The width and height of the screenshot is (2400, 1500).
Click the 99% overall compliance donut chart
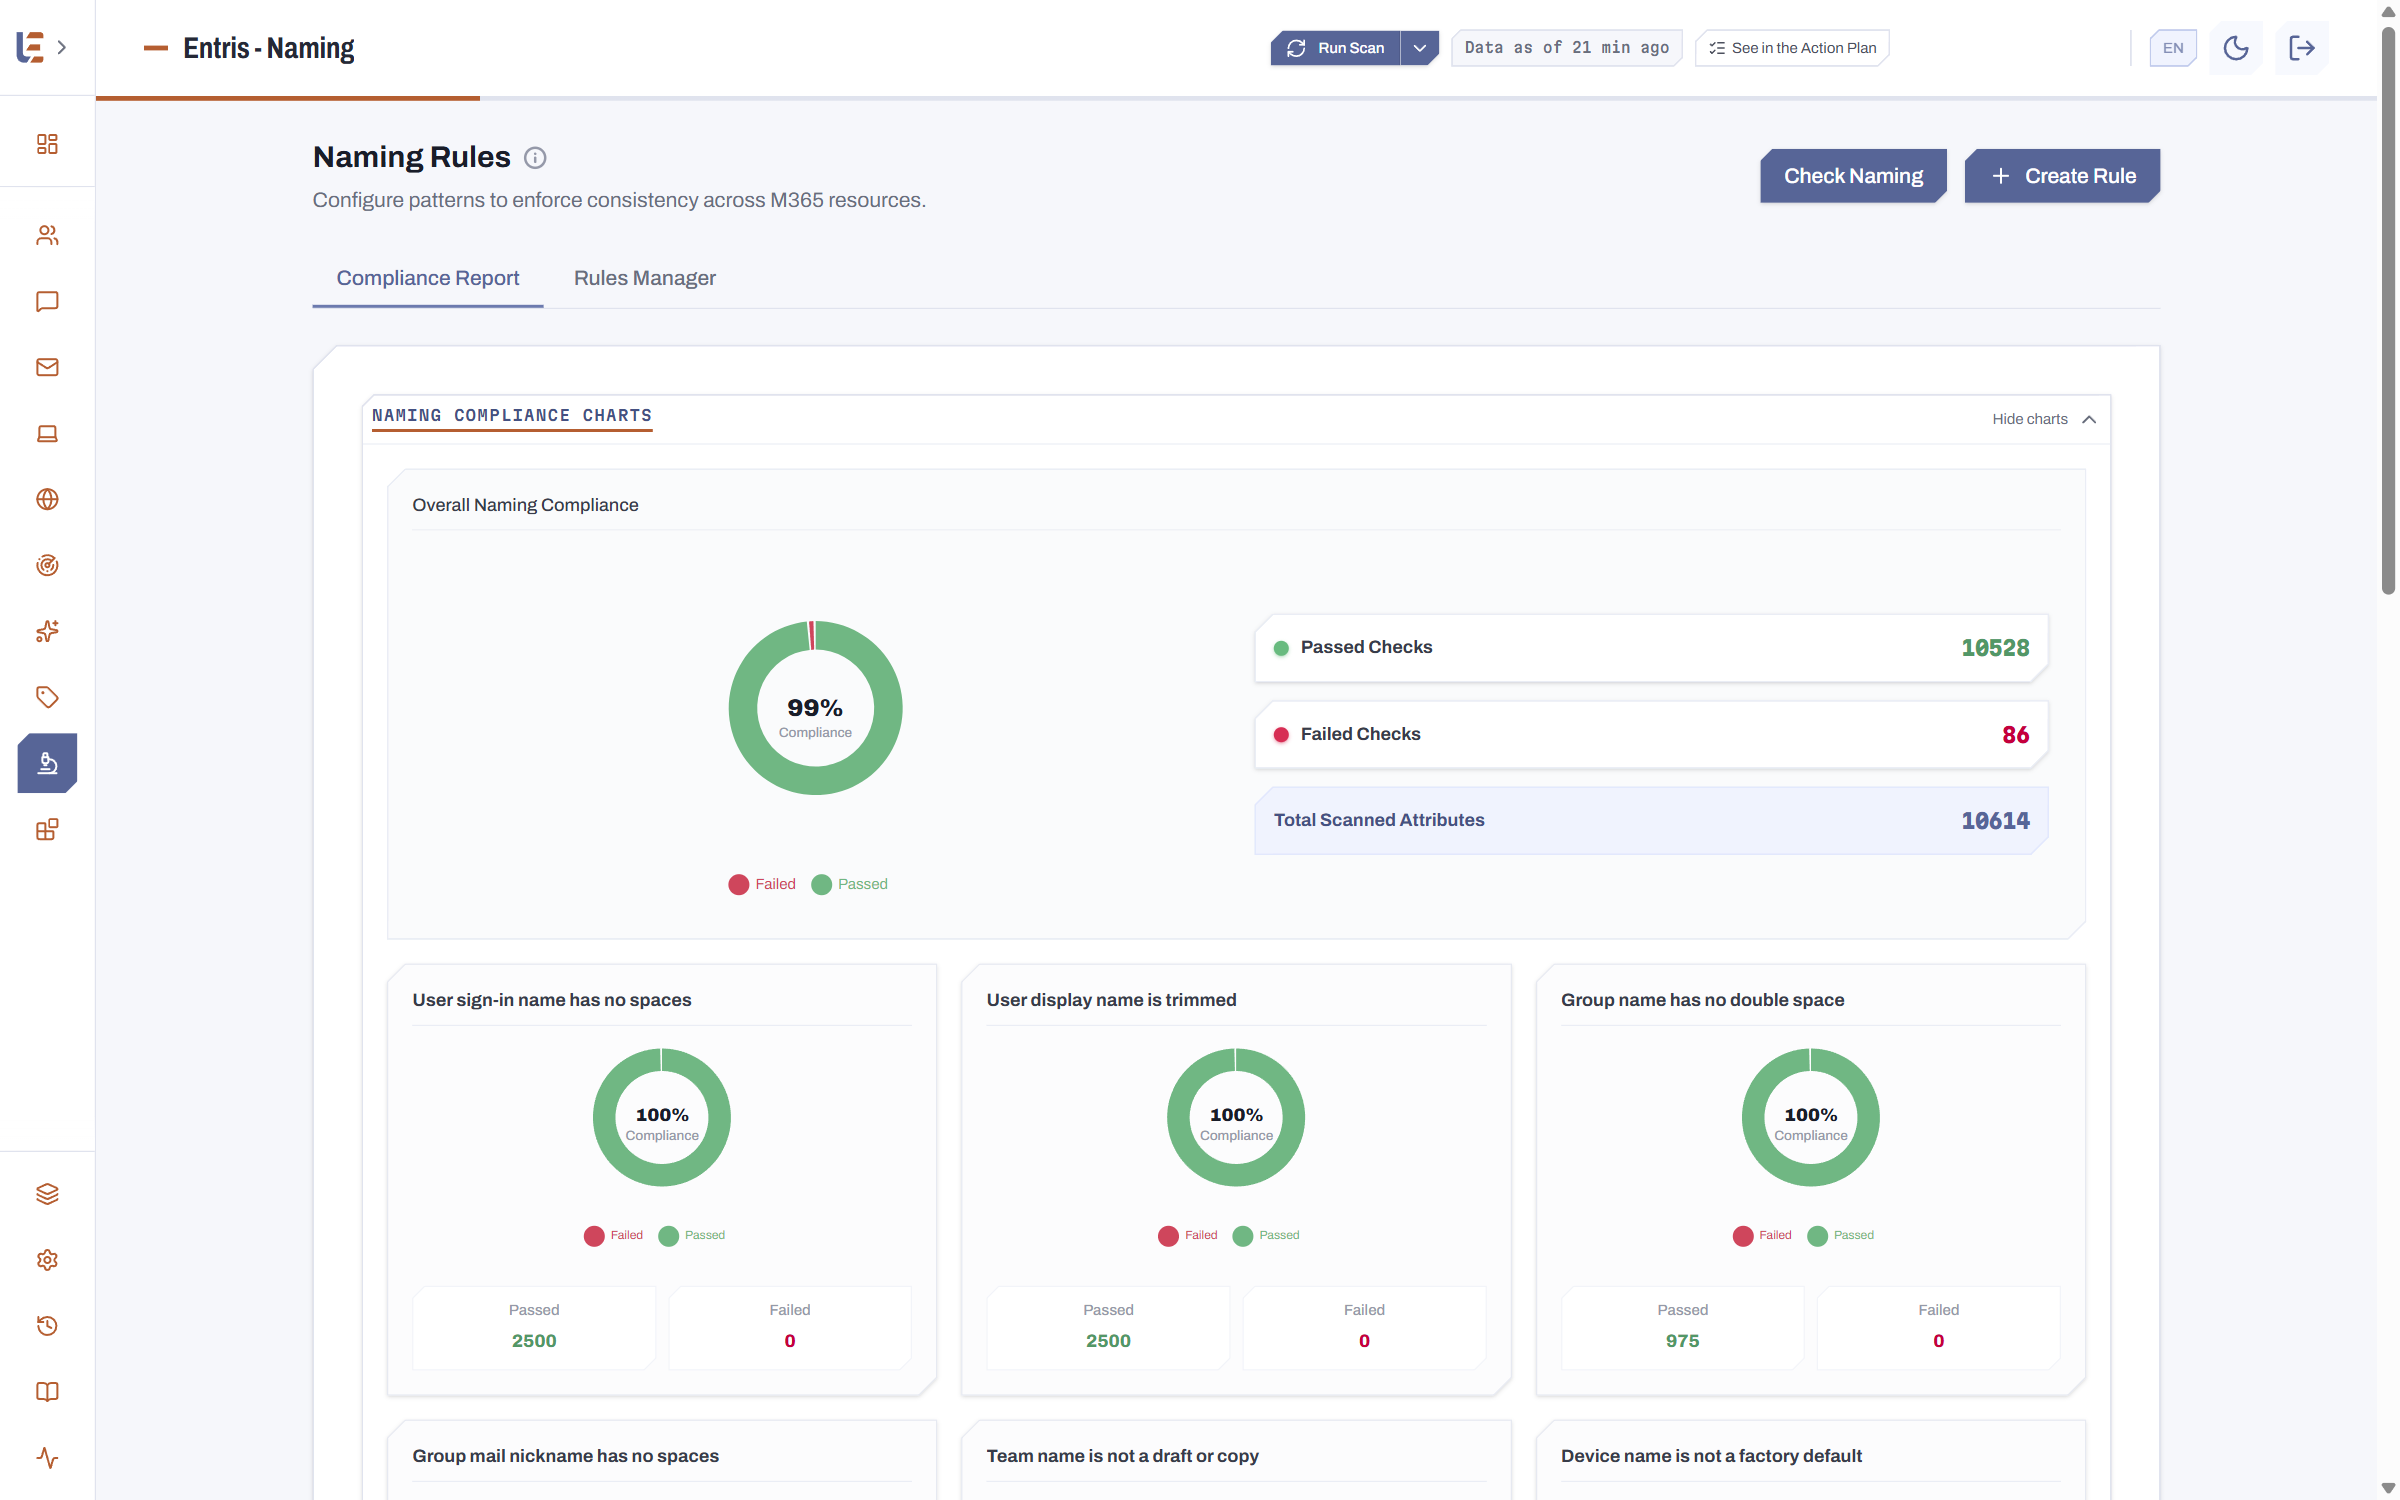[x=815, y=708]
